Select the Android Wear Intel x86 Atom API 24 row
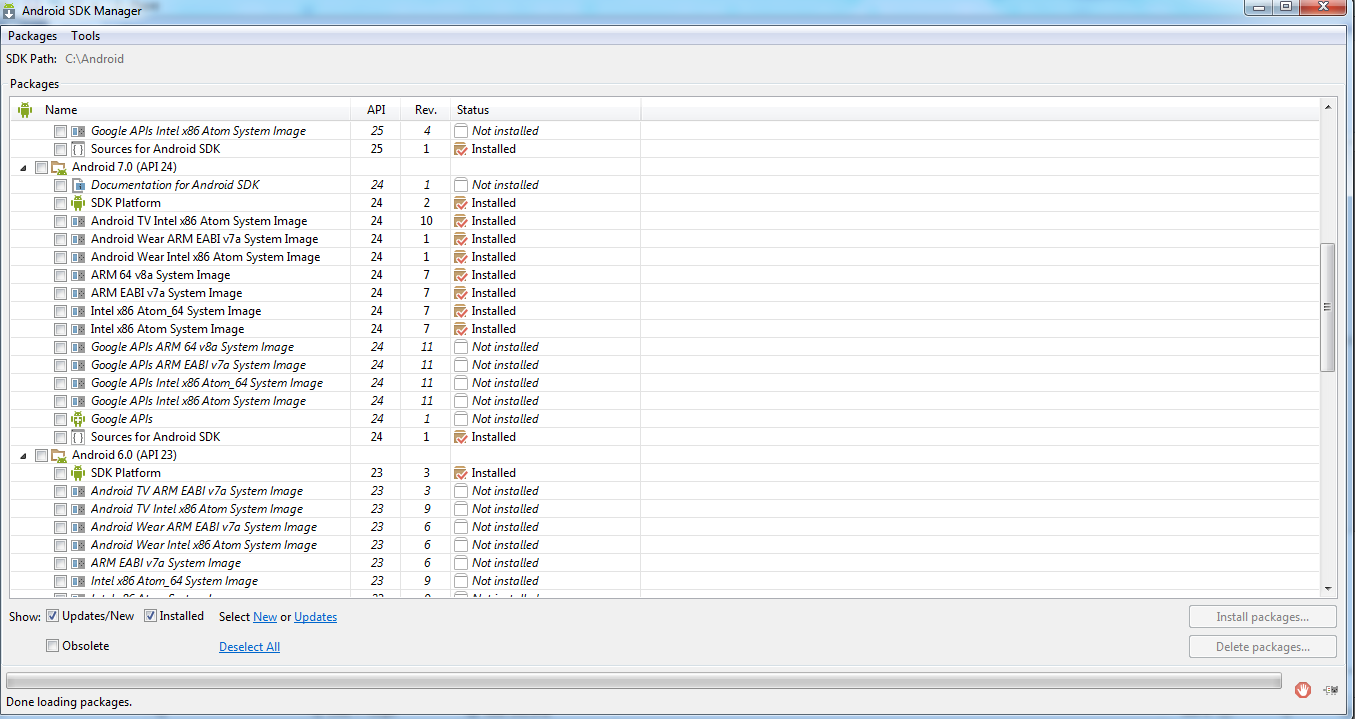The height and width of the screenshot is (719, 1355). [x=665, y=257]
